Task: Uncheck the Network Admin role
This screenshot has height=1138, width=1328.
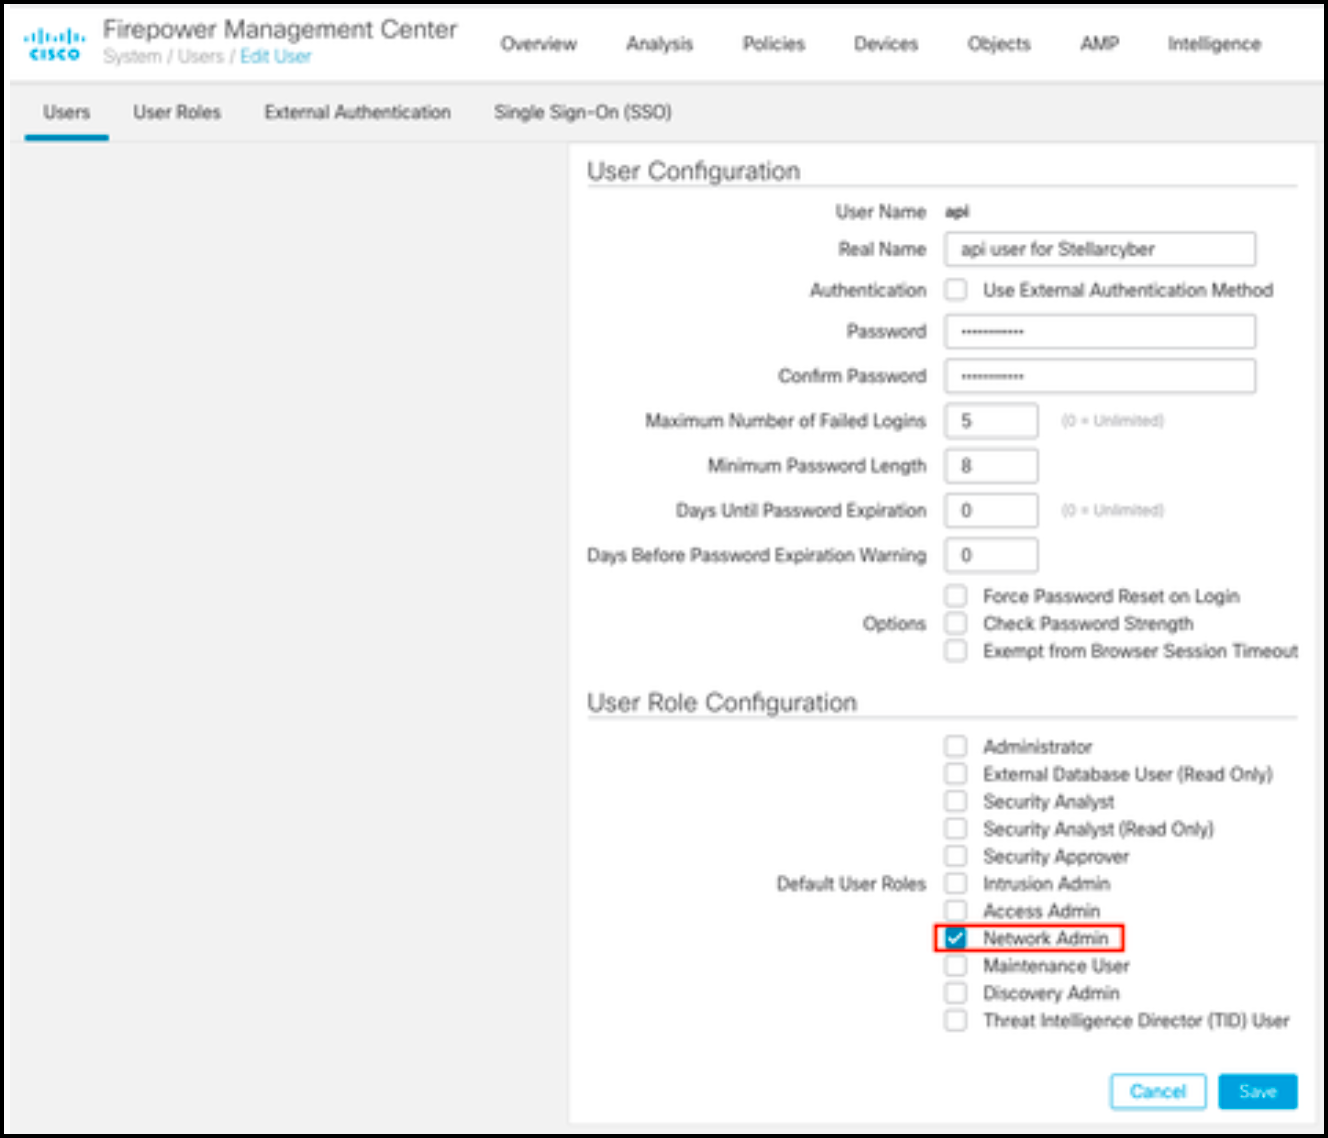Action: 956,938
